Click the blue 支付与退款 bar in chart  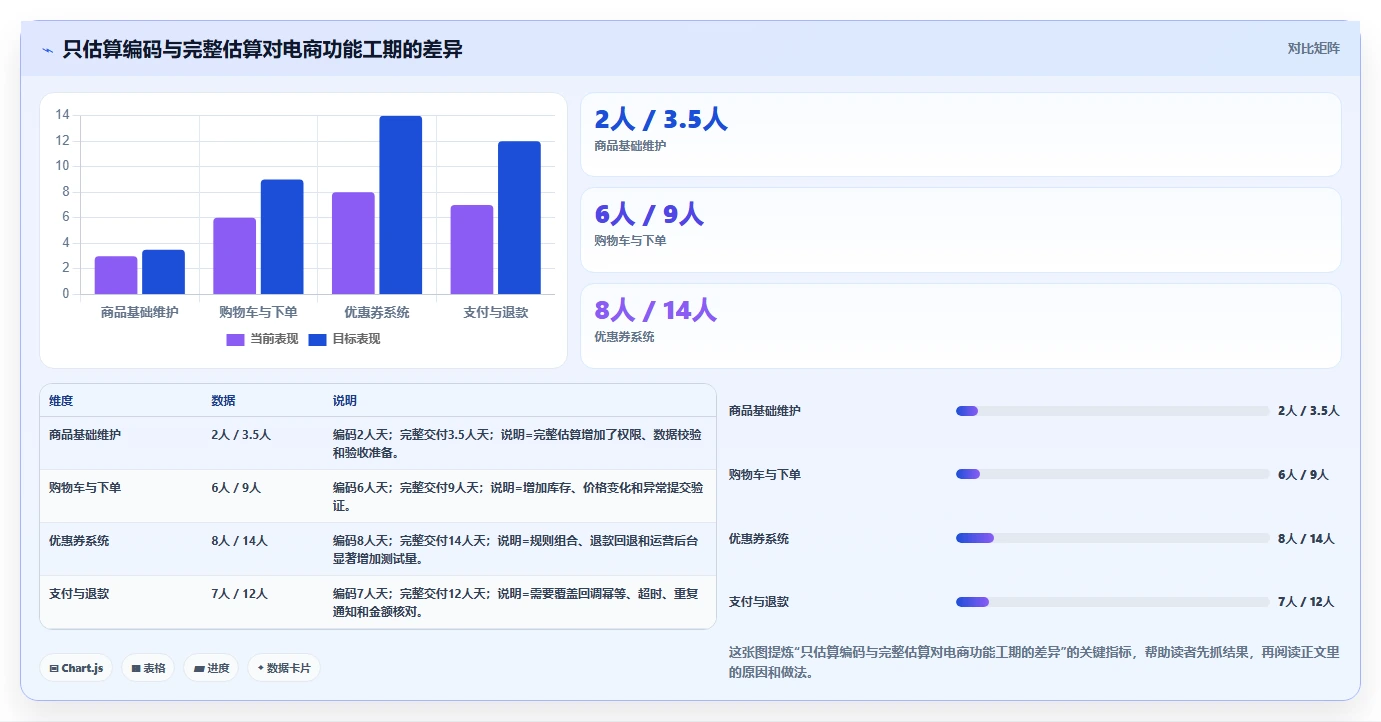point(519,218)
